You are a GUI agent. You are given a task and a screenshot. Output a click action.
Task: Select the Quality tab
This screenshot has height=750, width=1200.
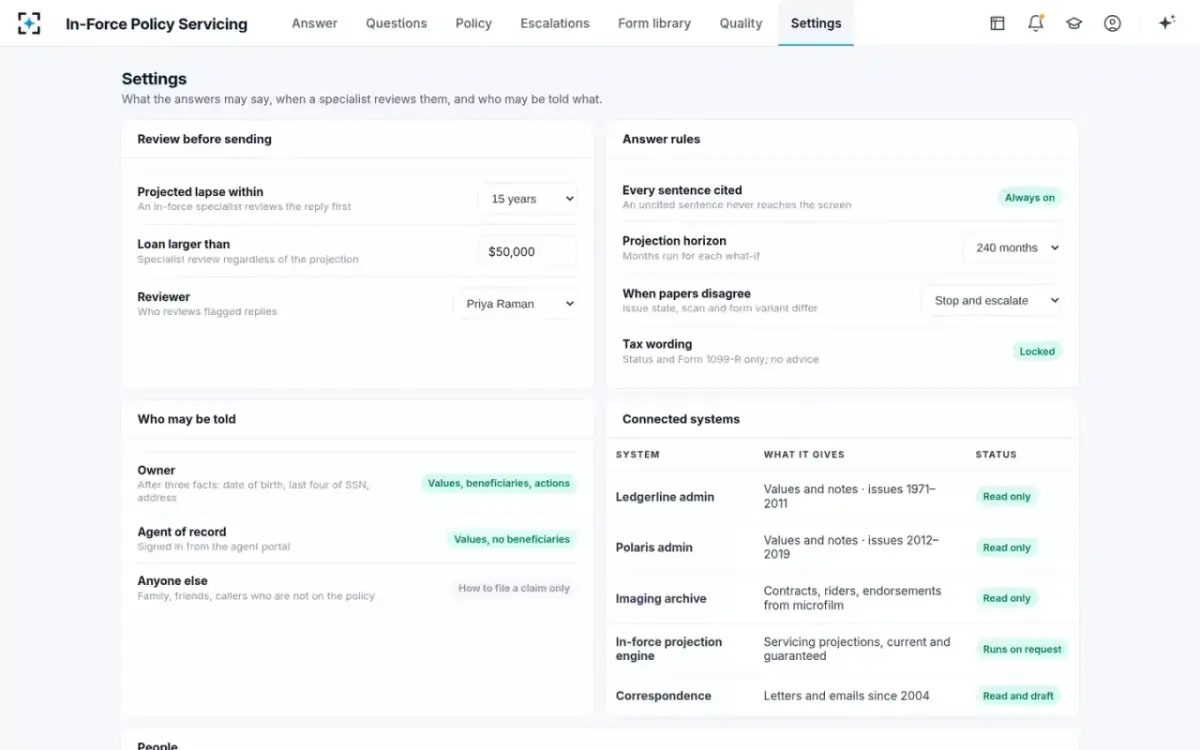point(741,23)
